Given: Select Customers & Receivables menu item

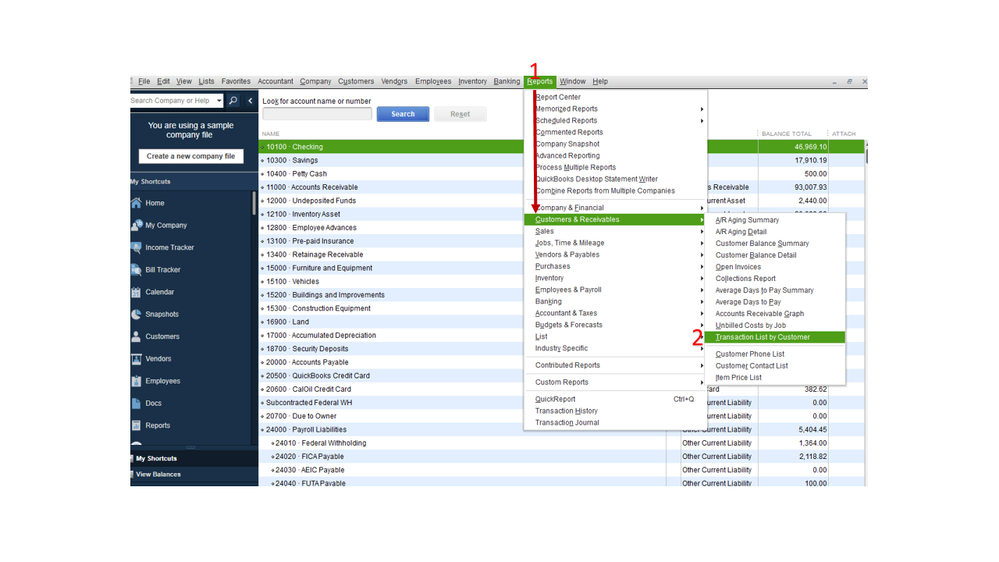Looking at the screenshot, I should (x=615, y=219).
